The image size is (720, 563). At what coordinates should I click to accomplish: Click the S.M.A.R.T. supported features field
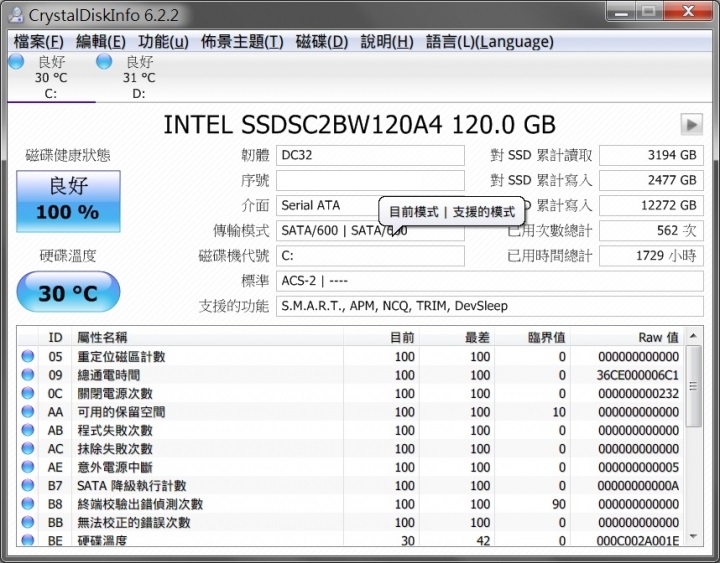pyautogui.click(x=489, y=306)
